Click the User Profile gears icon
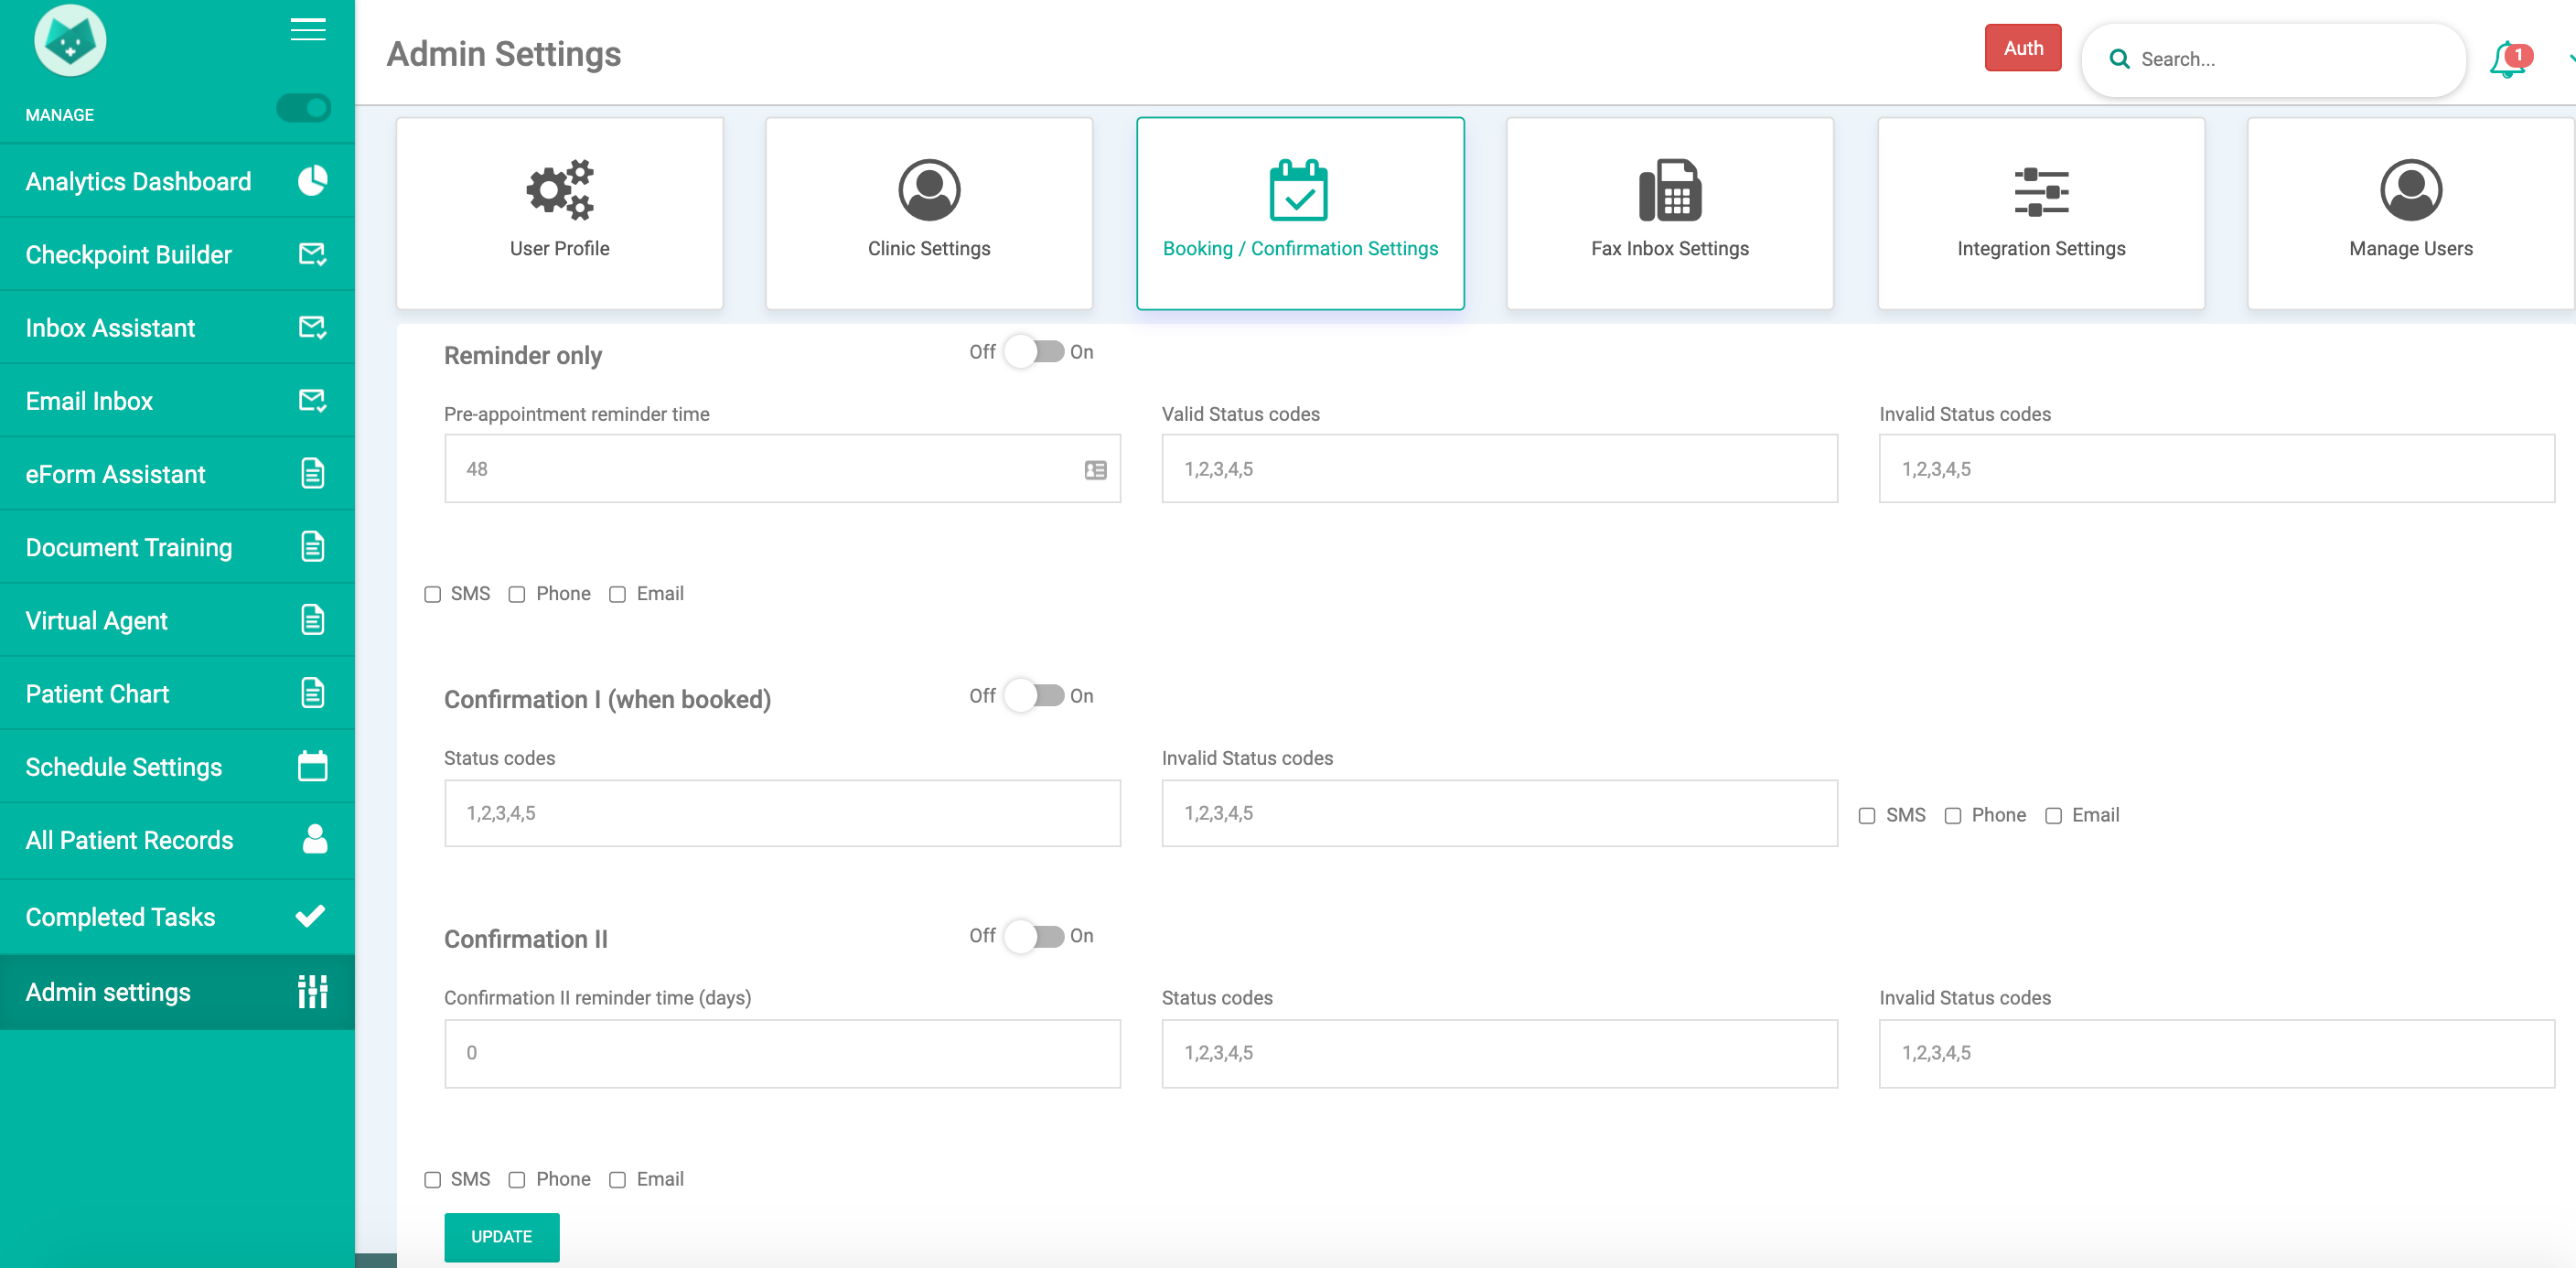The height and width of the screenshot is (1268, 2576). point(559,190)
